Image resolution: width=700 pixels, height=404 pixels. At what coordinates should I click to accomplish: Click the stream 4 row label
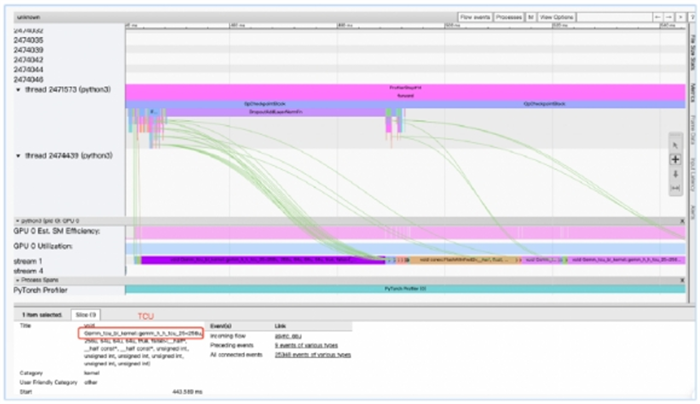[x=28, y=271]
